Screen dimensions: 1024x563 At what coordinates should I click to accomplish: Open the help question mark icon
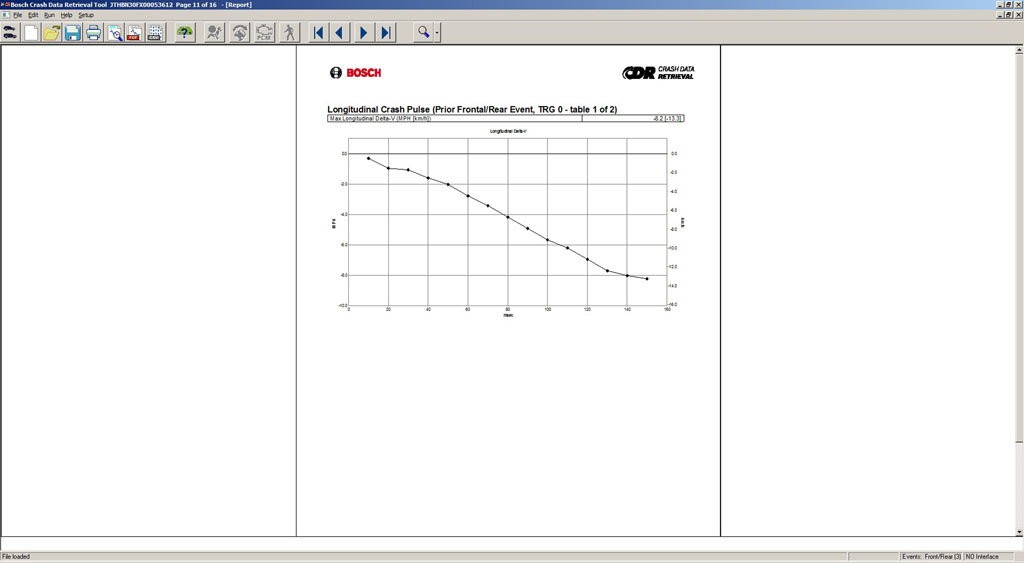click(x=185, y=33)
